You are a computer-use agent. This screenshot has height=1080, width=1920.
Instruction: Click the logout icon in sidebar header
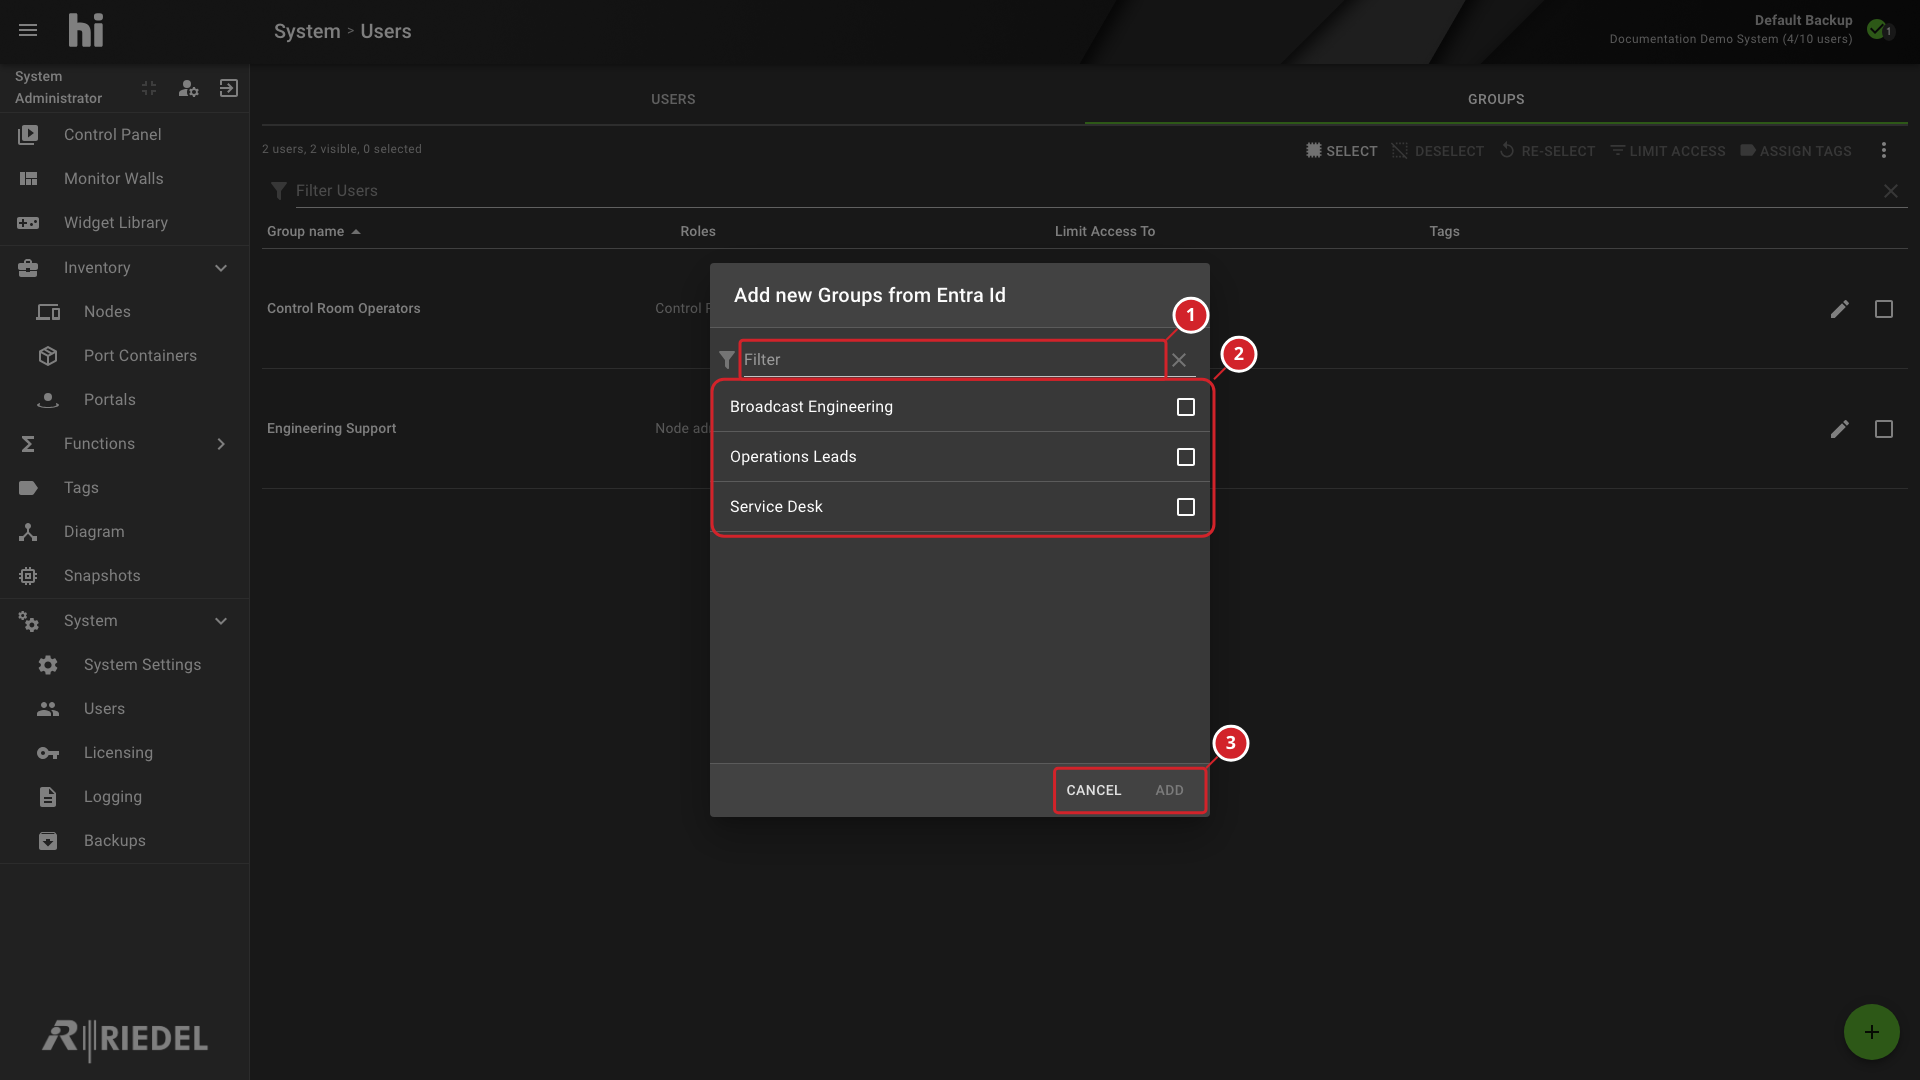pos(229,88)
